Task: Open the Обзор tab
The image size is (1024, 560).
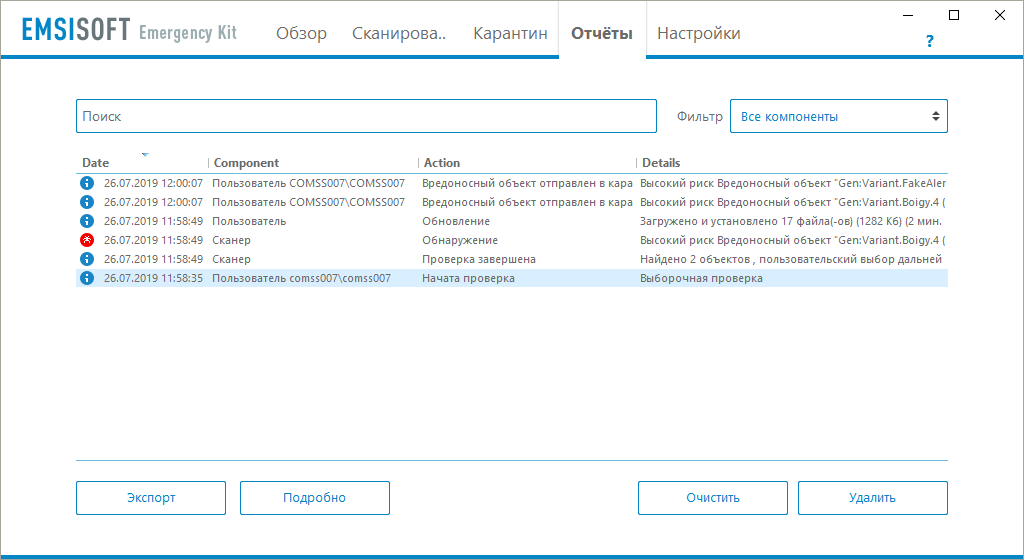Action: 301,33
